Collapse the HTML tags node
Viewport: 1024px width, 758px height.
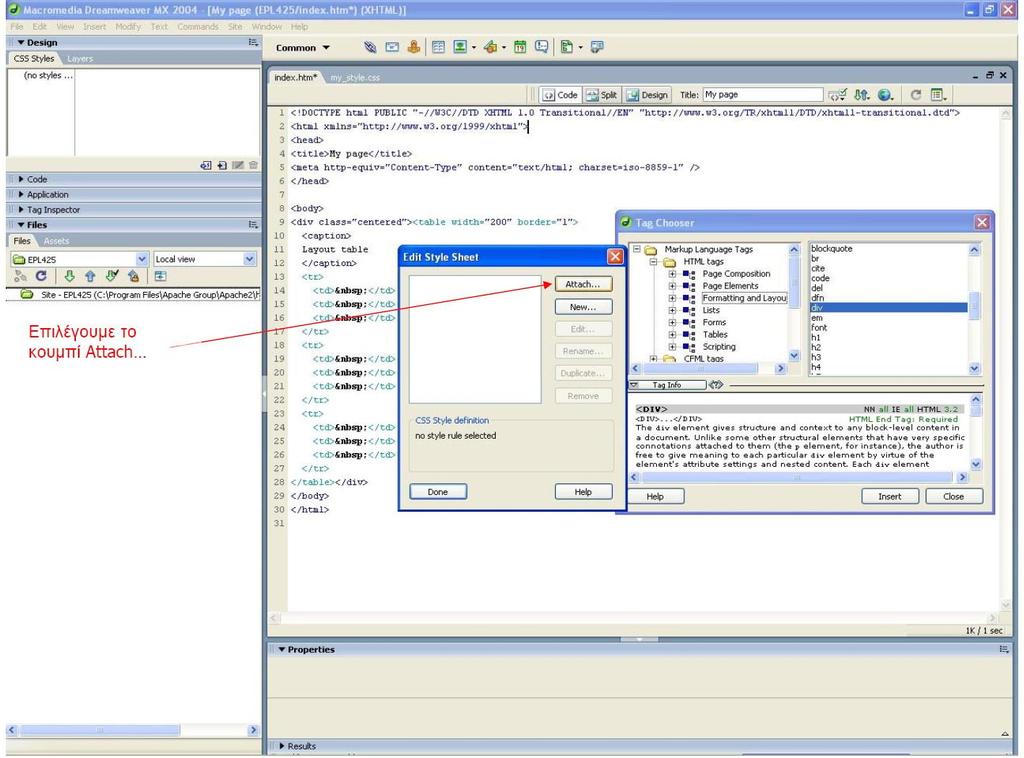[x=653, y=262]
